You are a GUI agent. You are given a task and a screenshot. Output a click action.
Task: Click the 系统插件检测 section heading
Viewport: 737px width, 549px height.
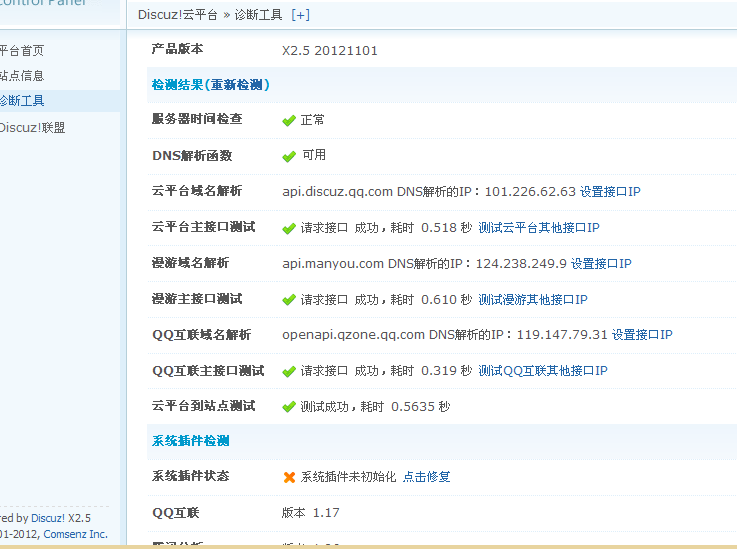(190, 441)
